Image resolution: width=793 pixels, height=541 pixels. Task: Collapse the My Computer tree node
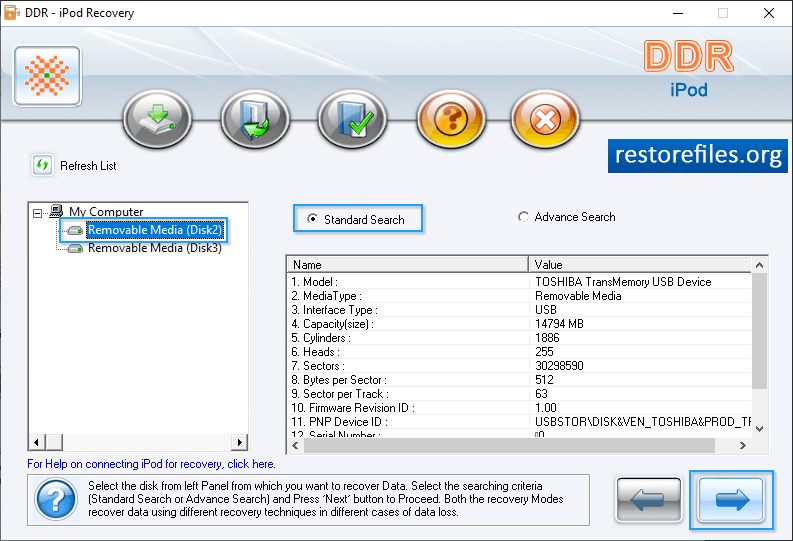coord(37,213)
